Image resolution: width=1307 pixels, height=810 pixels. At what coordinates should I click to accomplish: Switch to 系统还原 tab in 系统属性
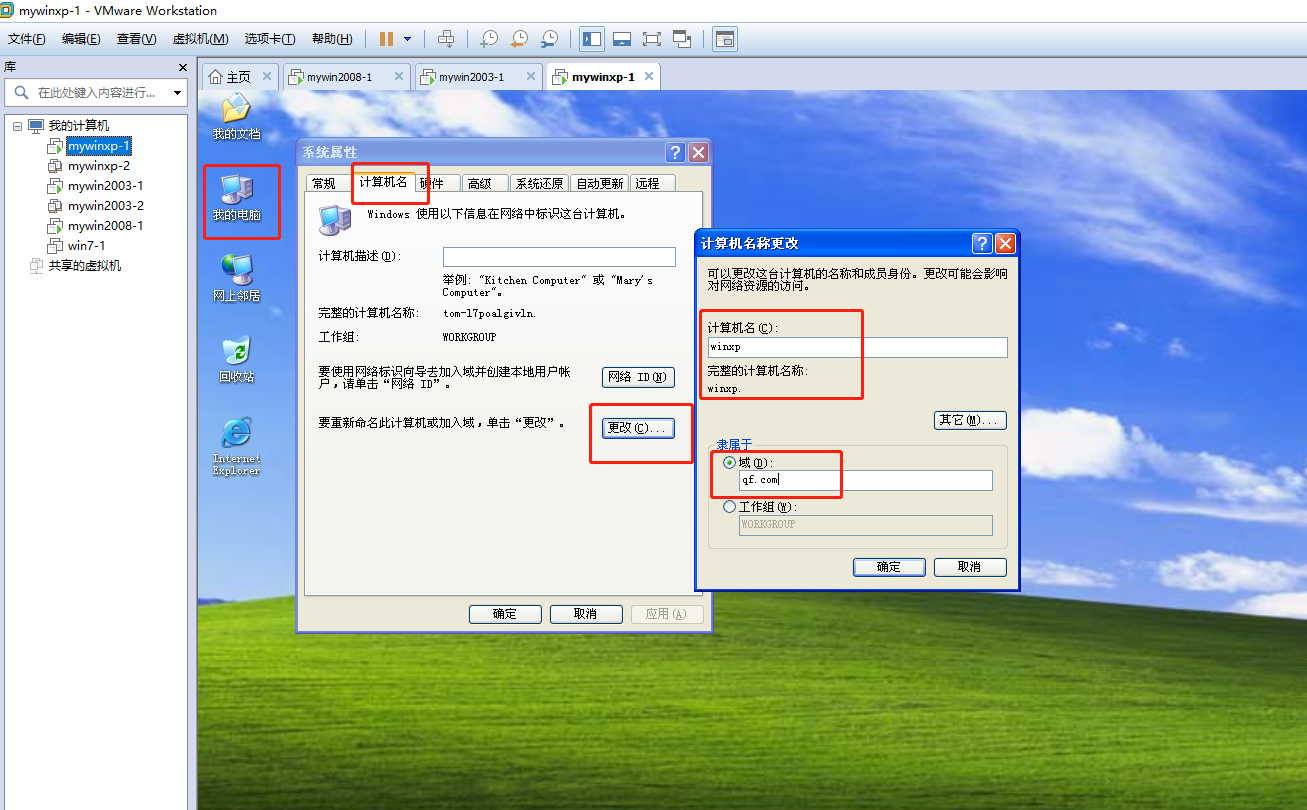[540, 183]
